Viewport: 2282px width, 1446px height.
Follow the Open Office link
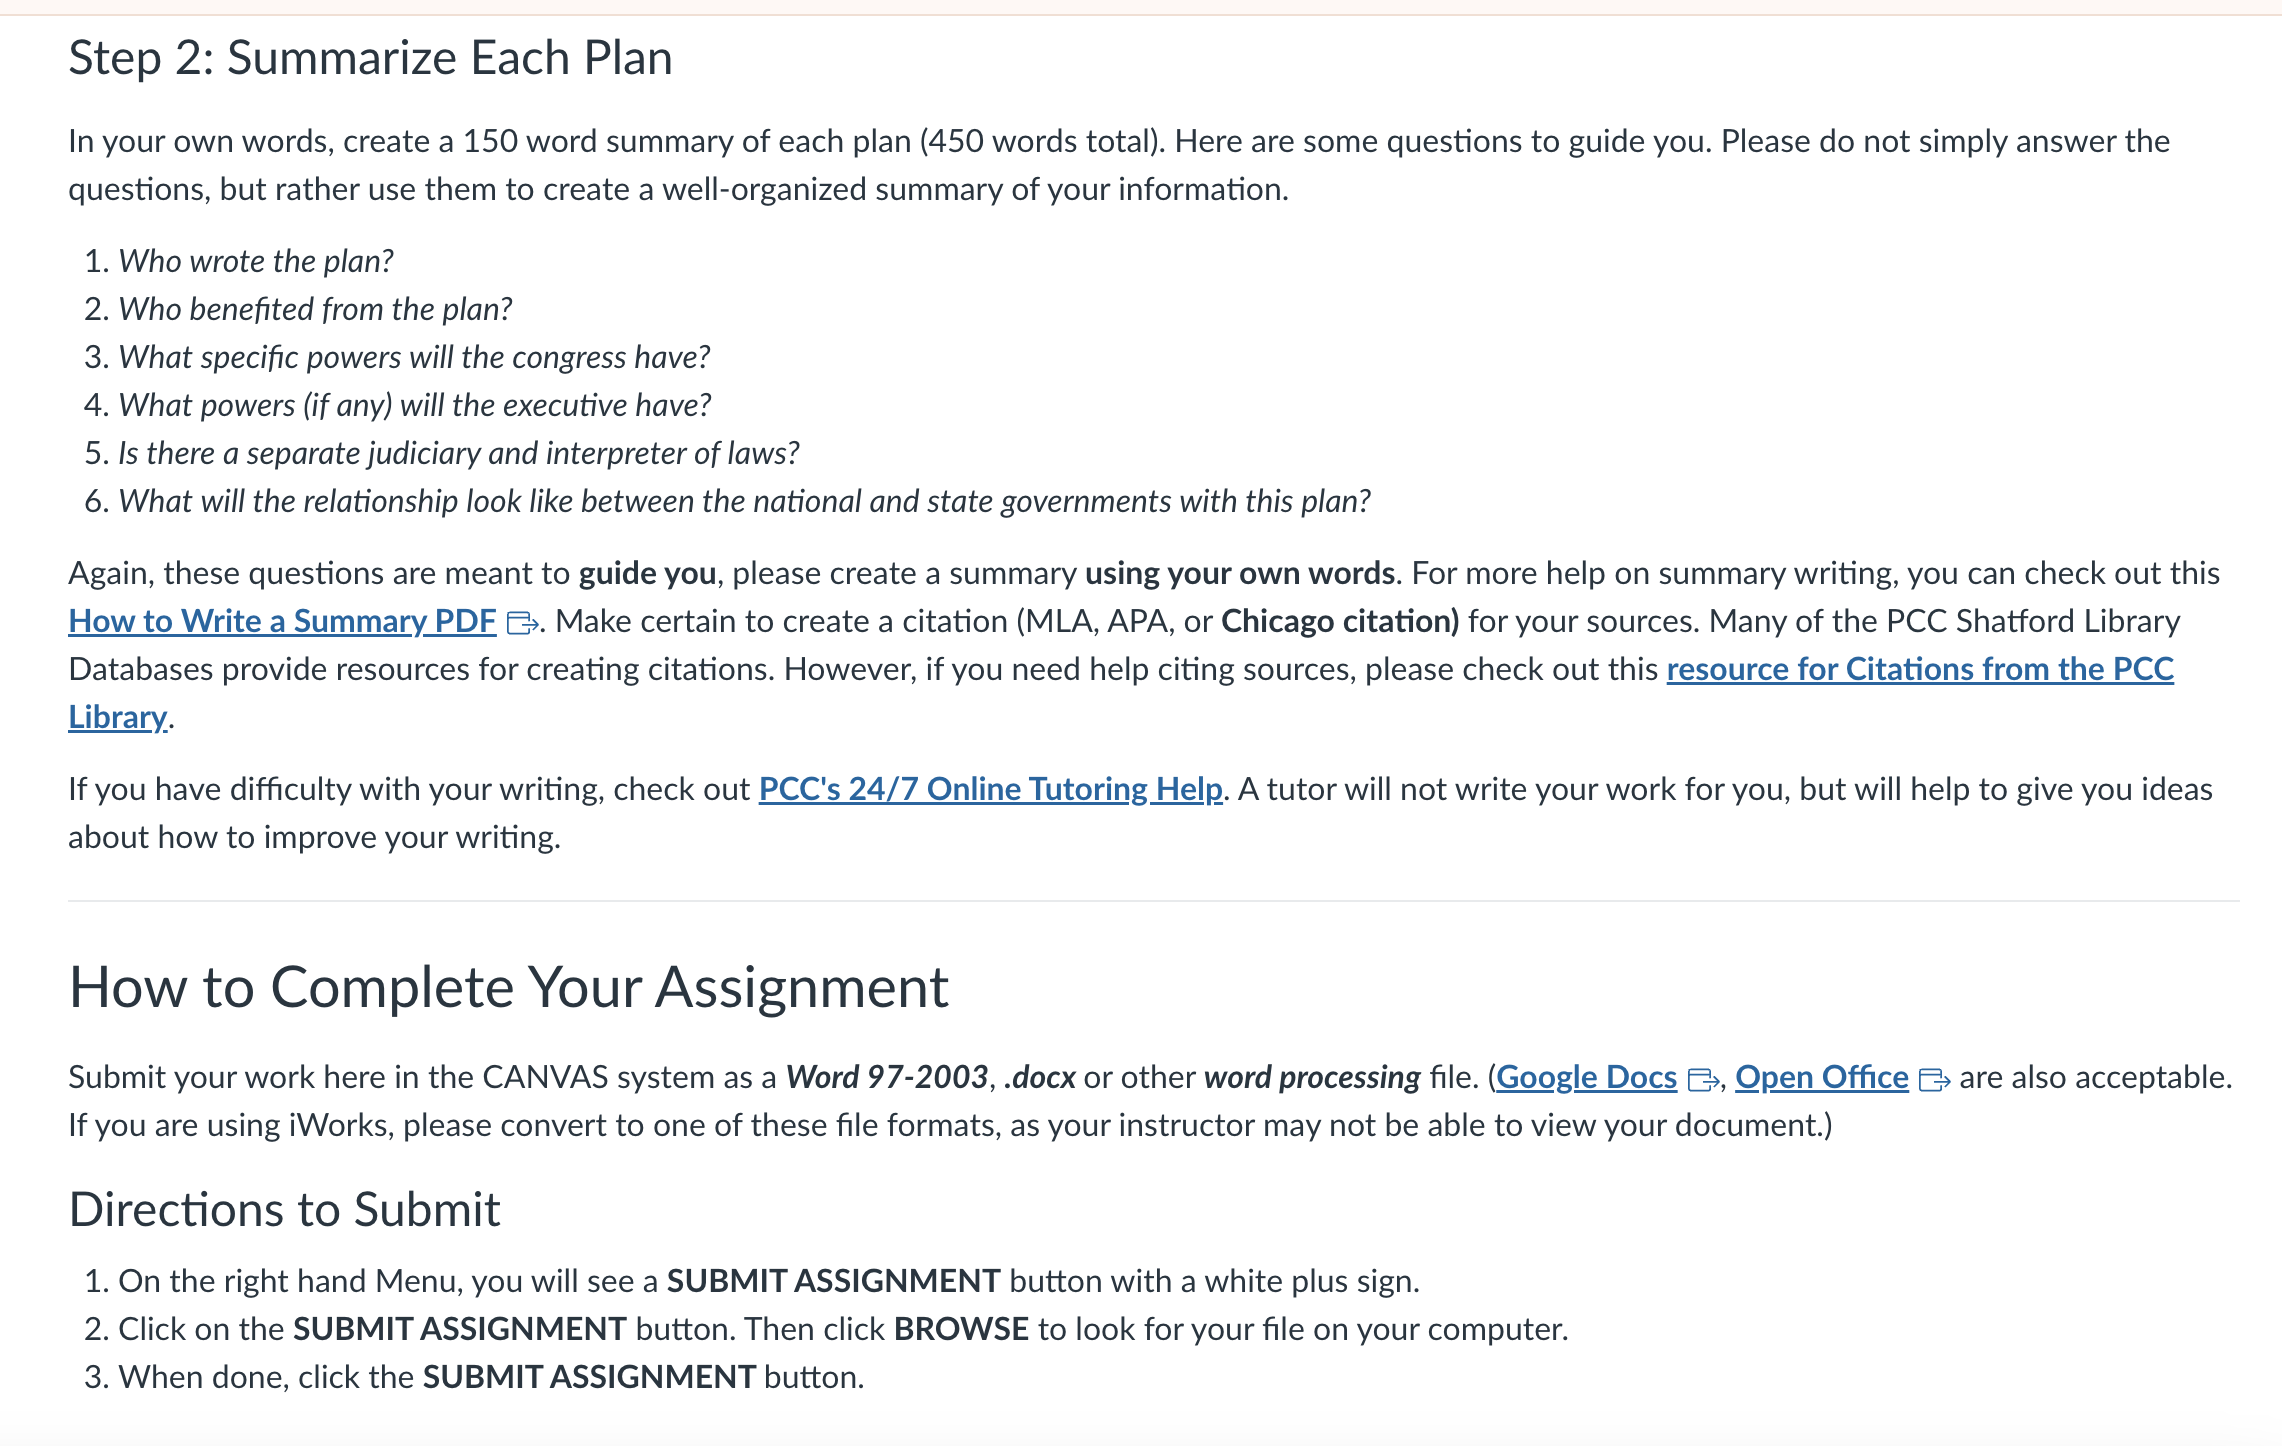[1822, 1077]
